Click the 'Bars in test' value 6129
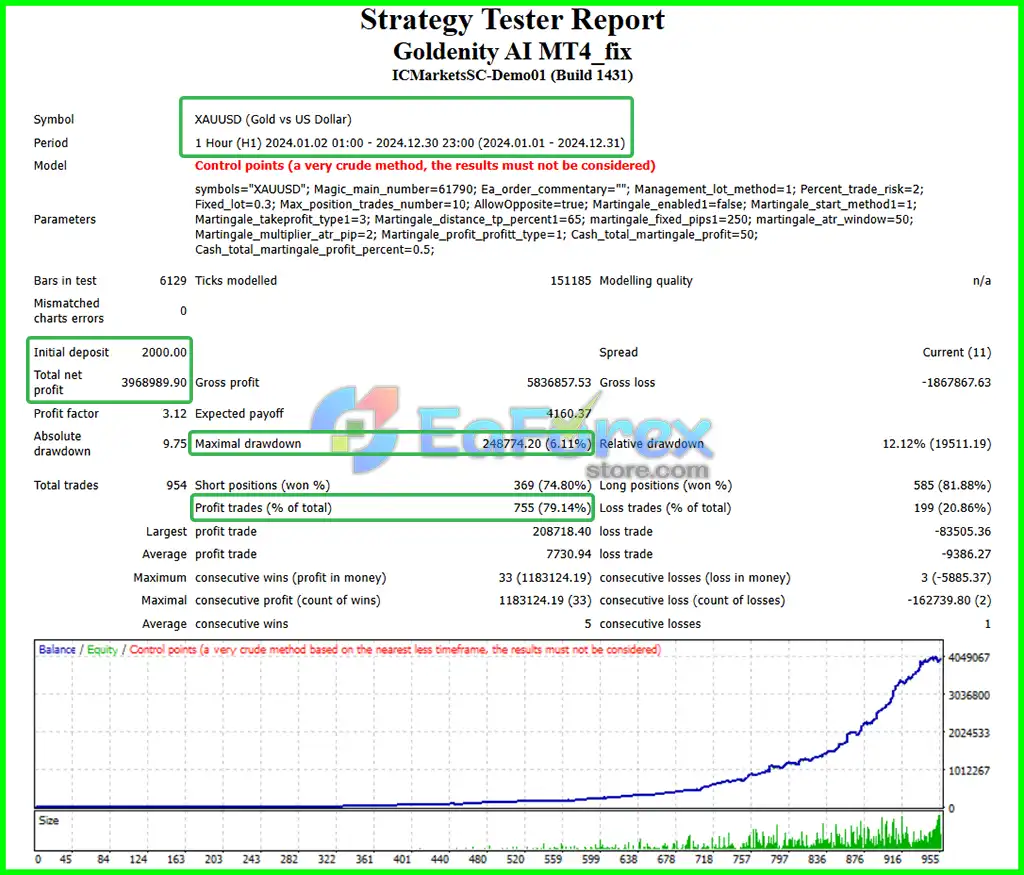 point(173,281)
